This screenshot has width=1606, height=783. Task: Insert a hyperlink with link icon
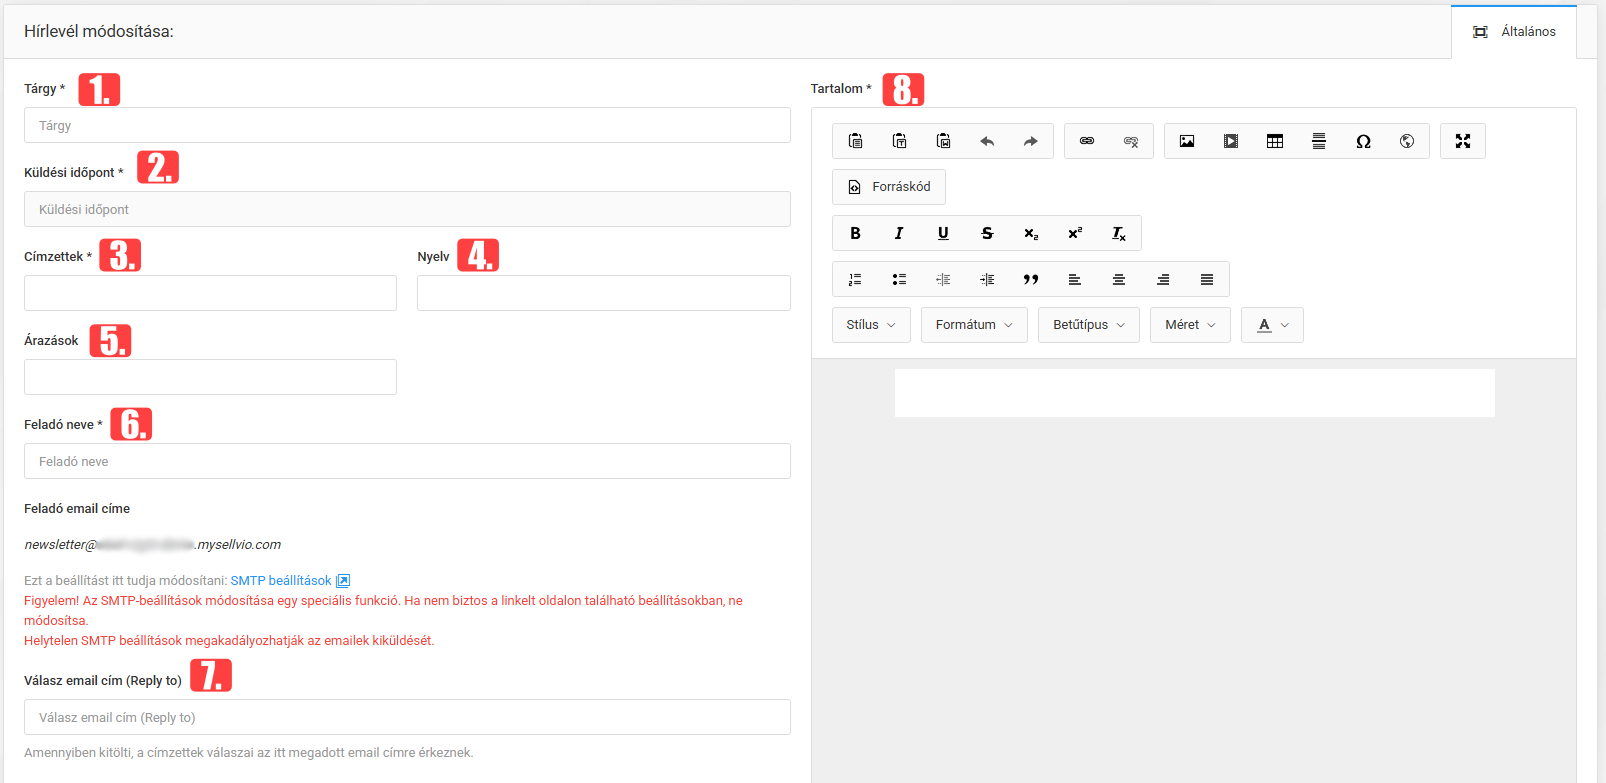pos(1087,141)
